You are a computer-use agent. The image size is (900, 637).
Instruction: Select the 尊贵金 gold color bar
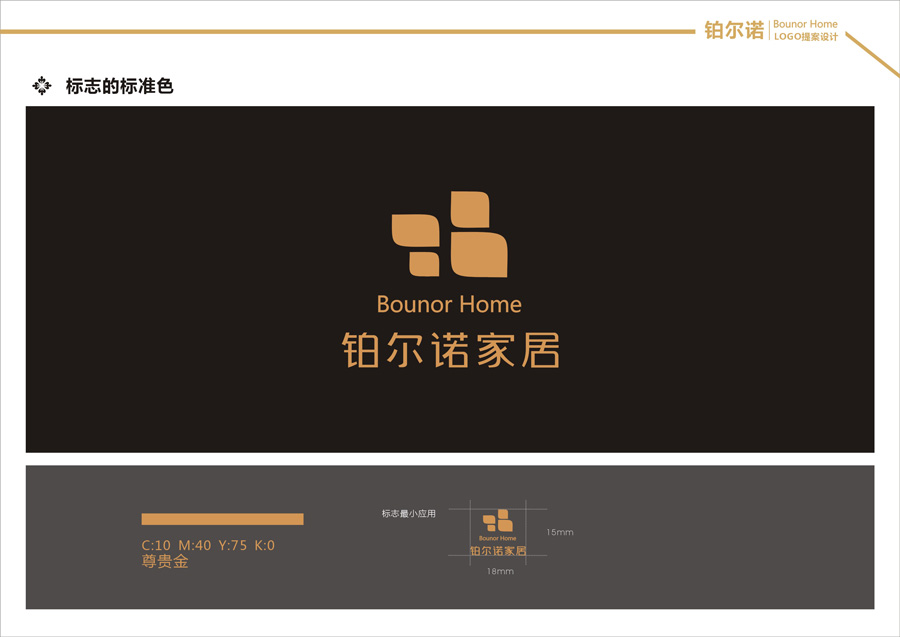[222, 519]
